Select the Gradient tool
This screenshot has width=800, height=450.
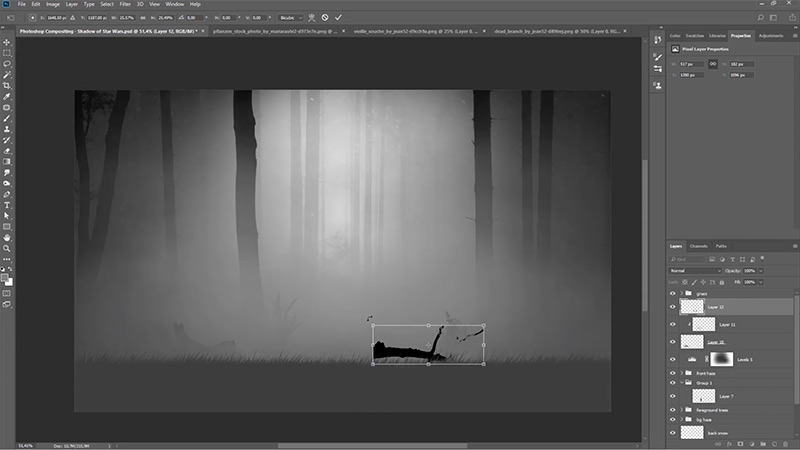[x=7, y=162]
